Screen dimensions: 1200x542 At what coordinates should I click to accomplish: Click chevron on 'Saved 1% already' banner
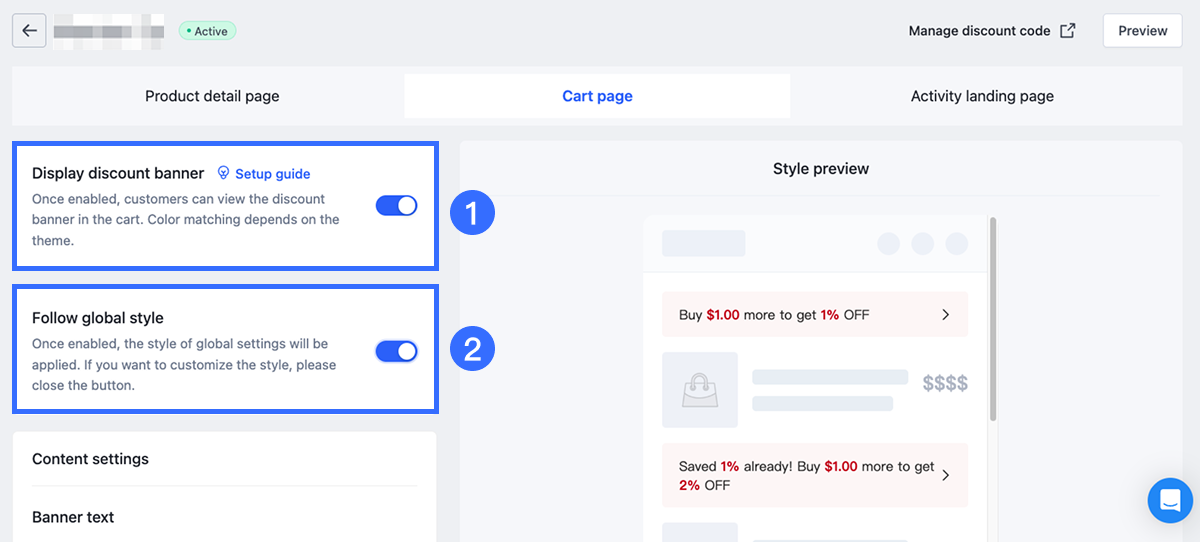click(x=946, y=475)
